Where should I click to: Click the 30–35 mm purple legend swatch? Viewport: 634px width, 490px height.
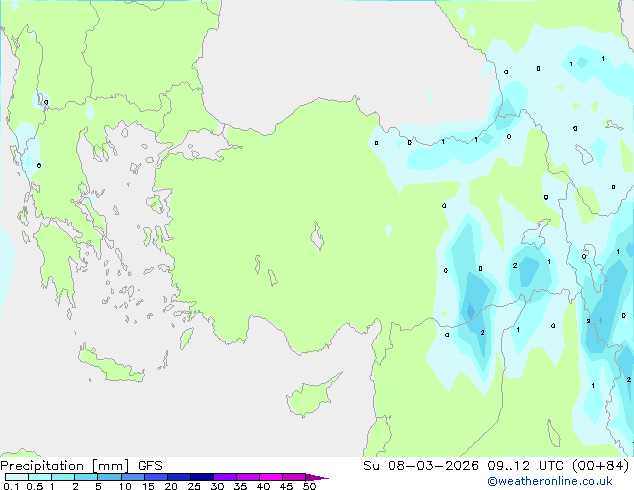pos(224,477)
